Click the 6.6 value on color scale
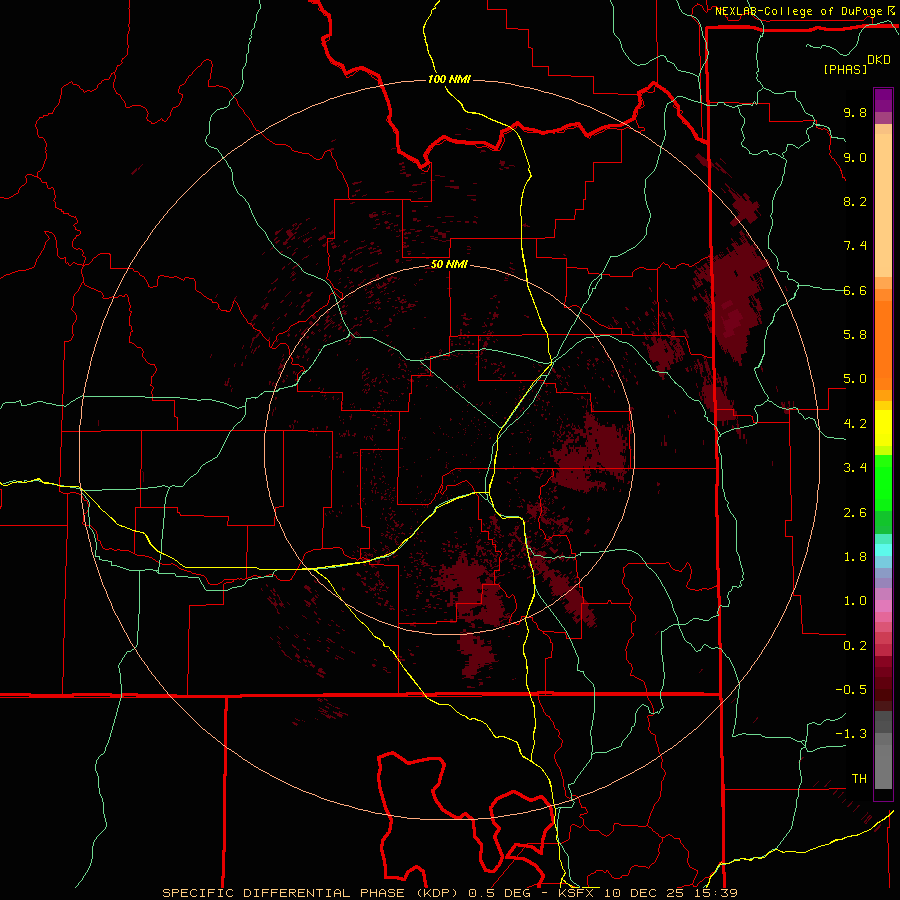Image resolution: width=900 pixels, height=900 pixels. (x=855, y=290)
